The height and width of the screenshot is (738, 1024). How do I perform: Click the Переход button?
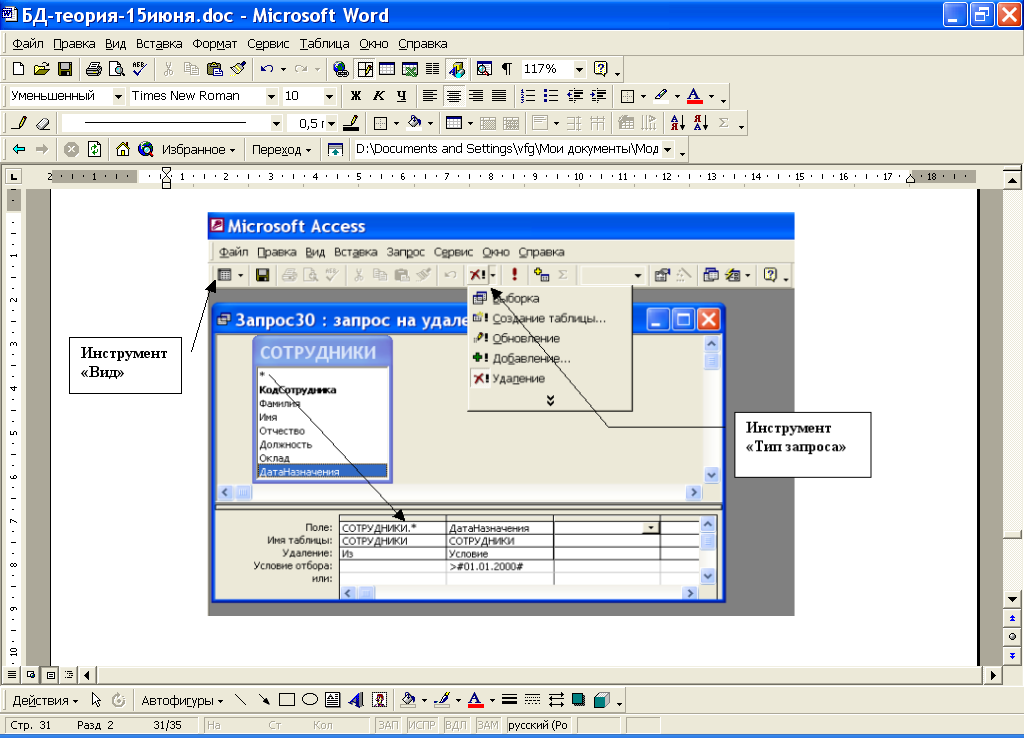(x=281, y=150)
